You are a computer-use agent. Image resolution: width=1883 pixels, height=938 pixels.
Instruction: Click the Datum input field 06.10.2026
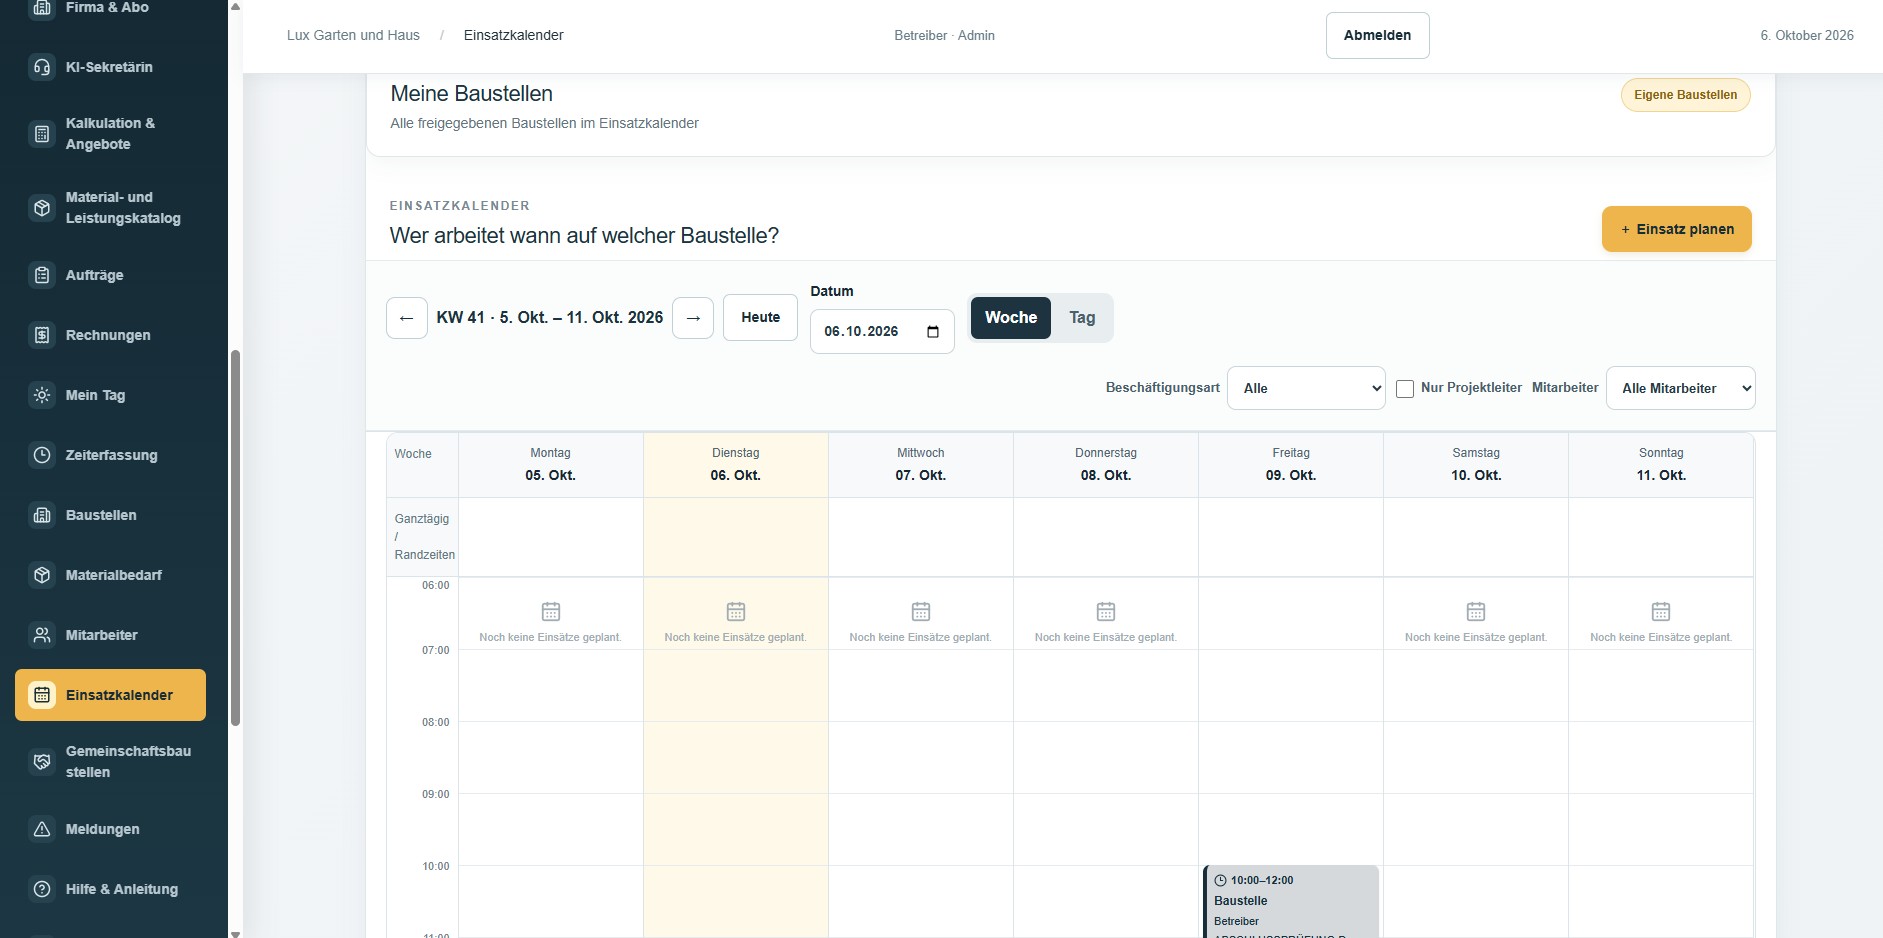882,331
